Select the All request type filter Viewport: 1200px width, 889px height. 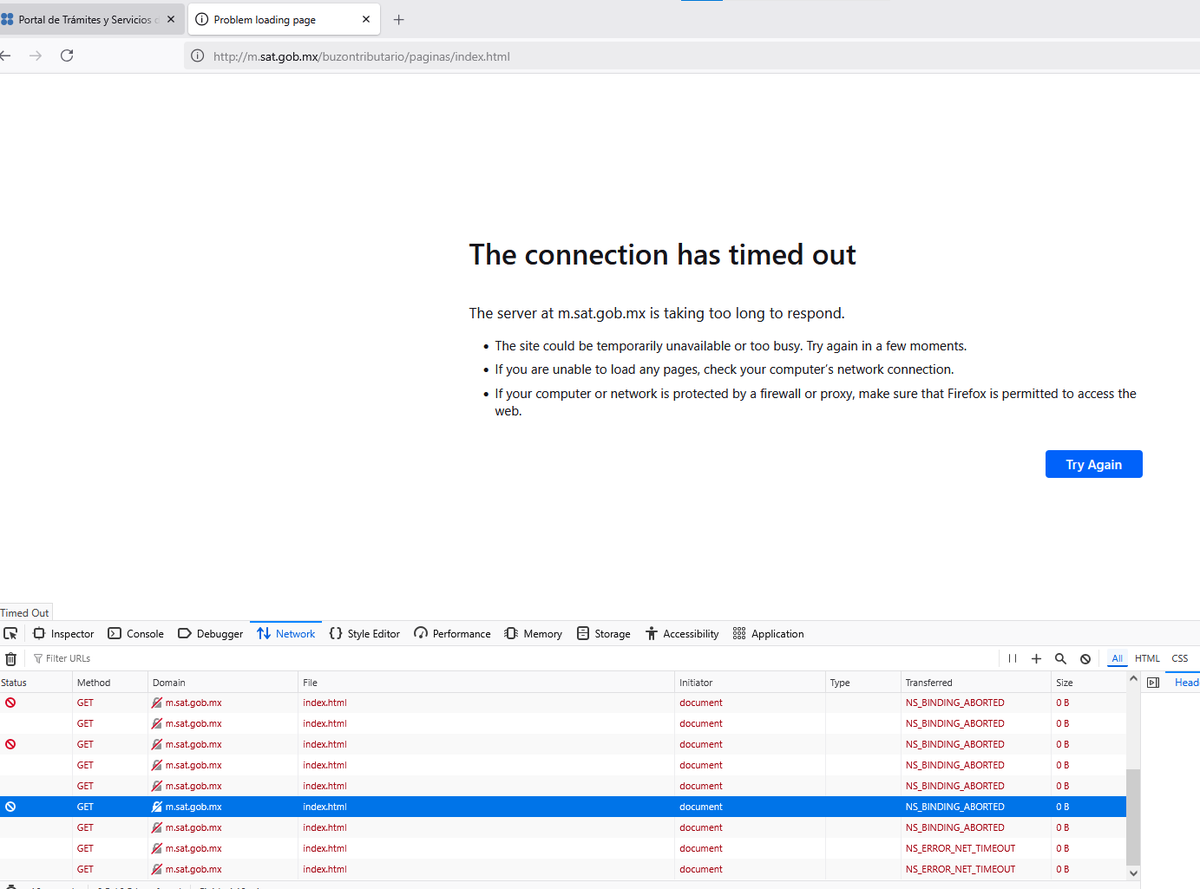1117,659
